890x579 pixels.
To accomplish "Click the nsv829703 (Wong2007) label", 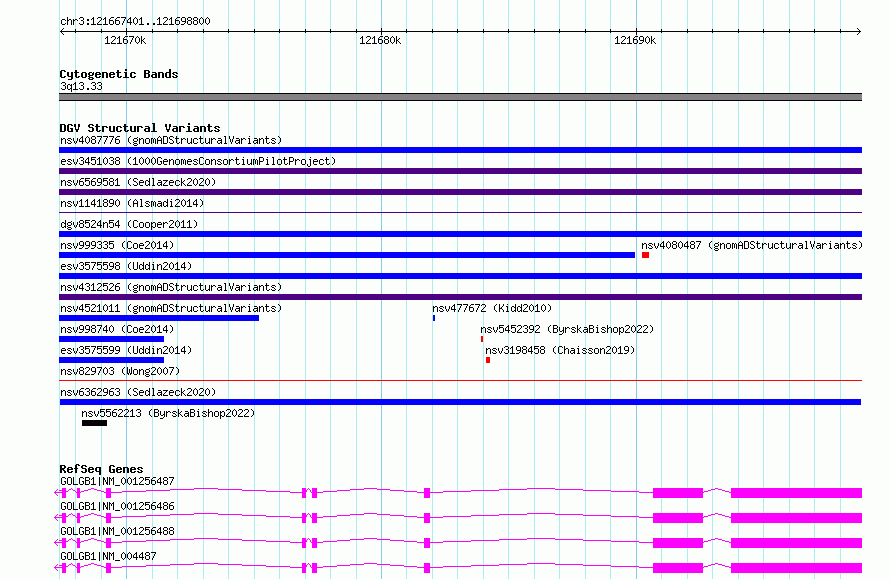I will (x=120, y=371).
